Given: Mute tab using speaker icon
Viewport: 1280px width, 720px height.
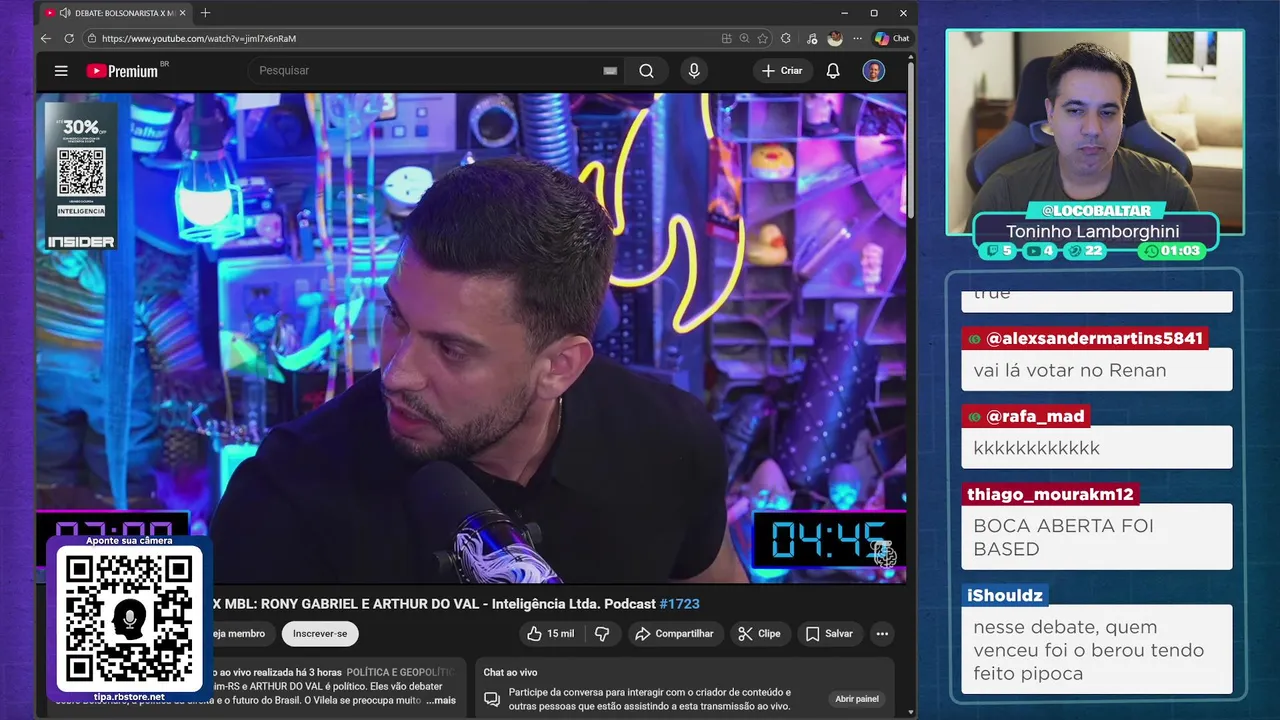Looking at the screenshot, I should 64,13.
